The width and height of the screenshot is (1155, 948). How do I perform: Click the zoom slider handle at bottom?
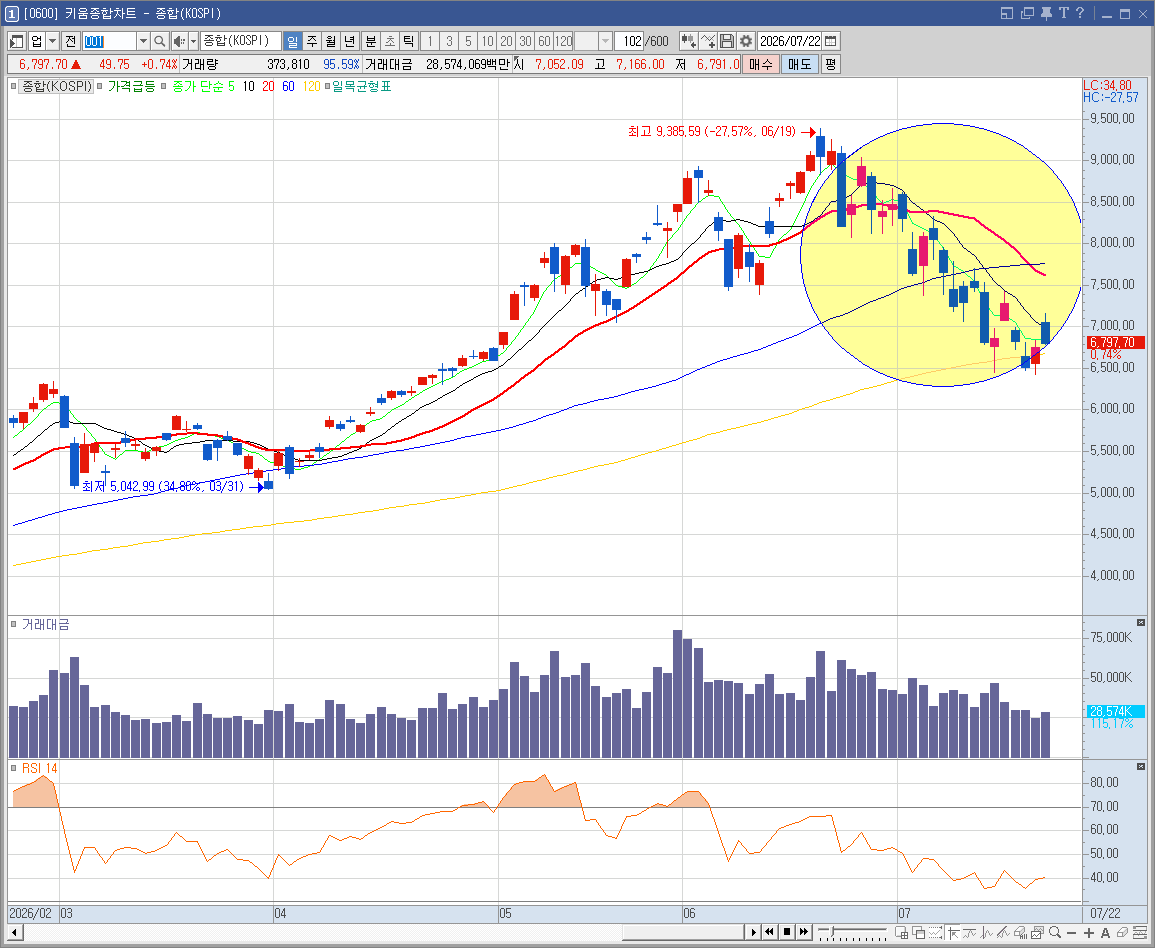tap(832, 933)
